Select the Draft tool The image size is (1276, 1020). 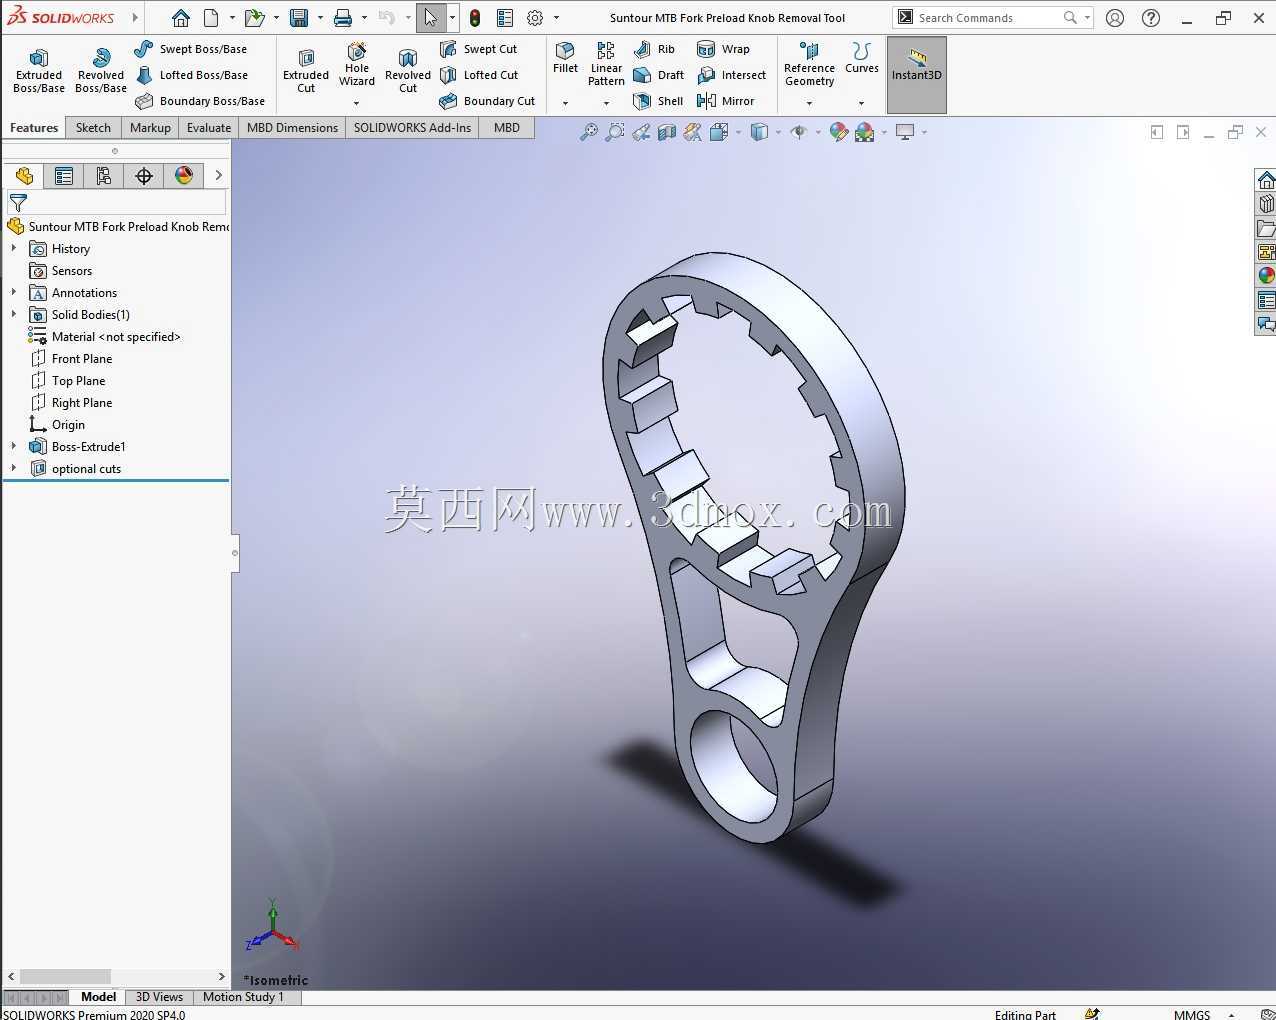click(658, 75)
